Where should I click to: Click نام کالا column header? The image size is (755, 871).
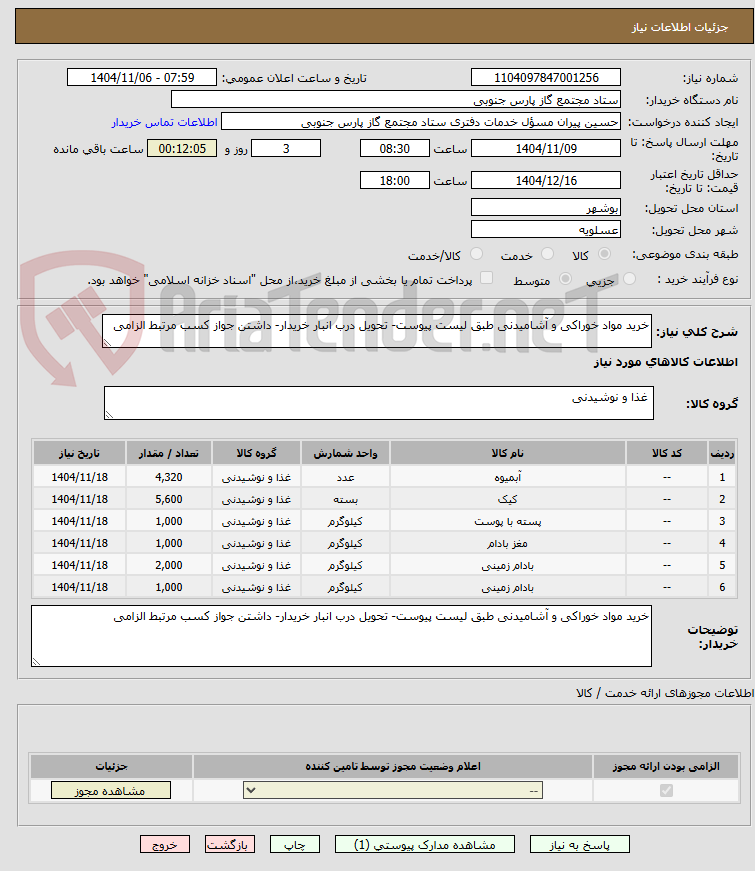[507, 453]
